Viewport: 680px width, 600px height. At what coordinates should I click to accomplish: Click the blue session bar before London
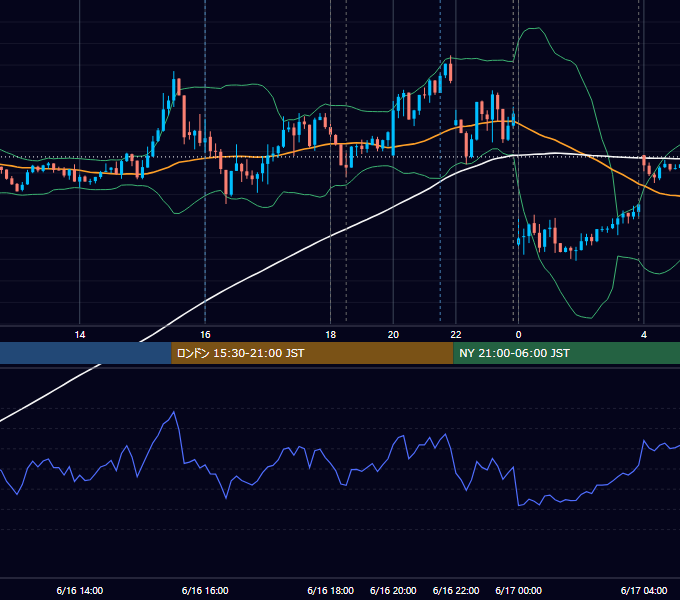pos(86,353)
